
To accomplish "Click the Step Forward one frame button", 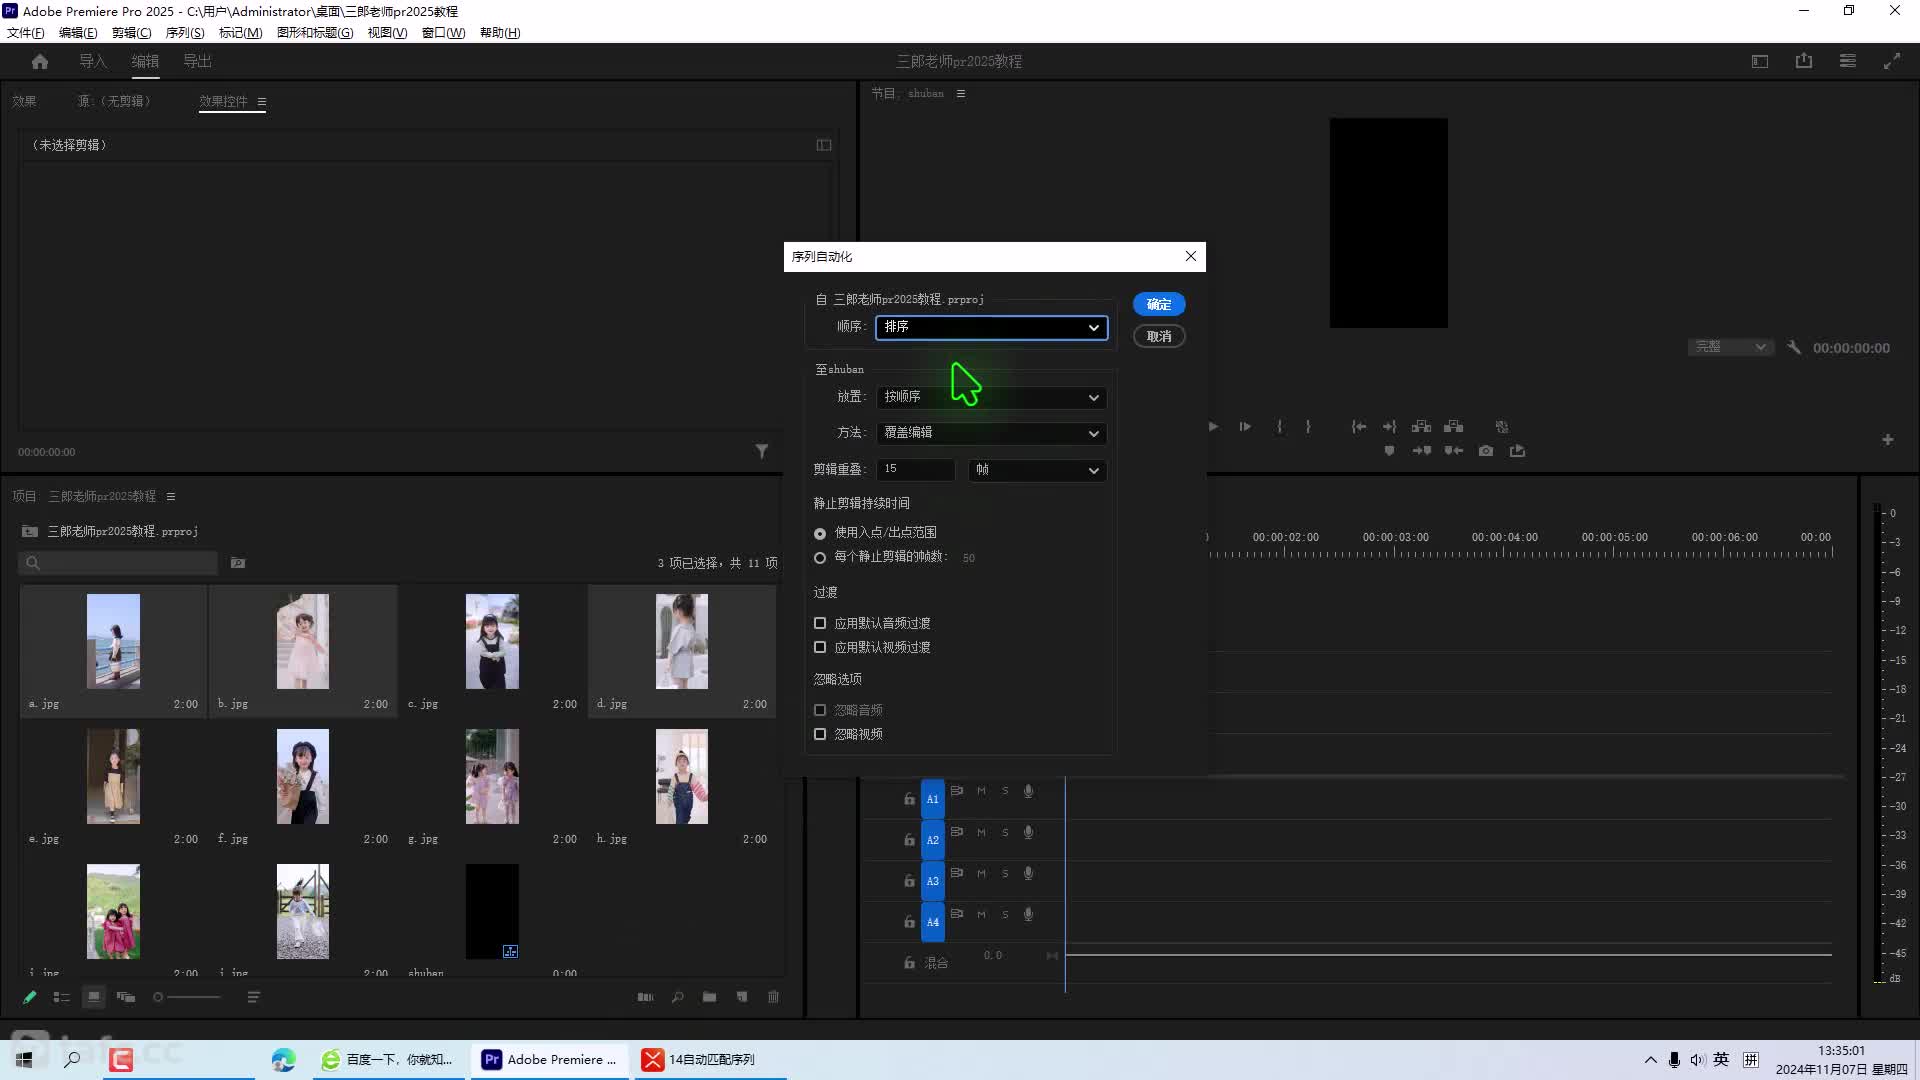I will [x=1245, y=427].
